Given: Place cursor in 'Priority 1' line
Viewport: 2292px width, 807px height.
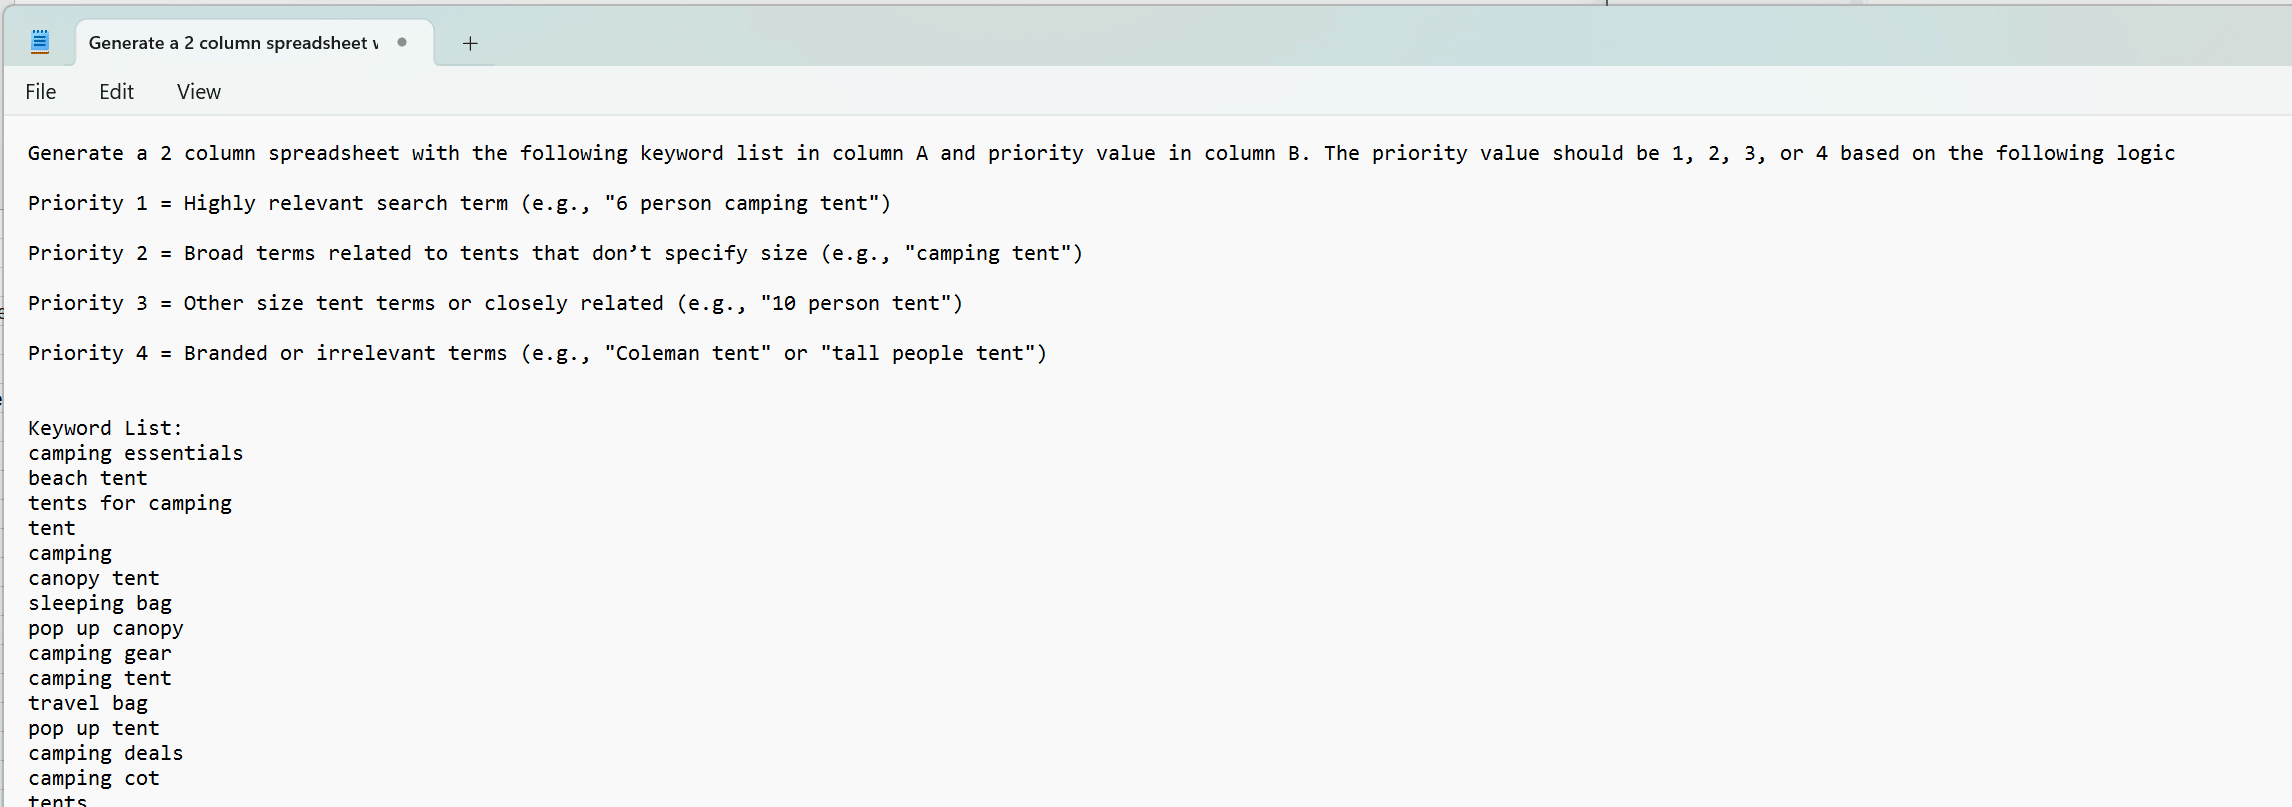Looking at the screenshot, I should click(x=459, y=203).
